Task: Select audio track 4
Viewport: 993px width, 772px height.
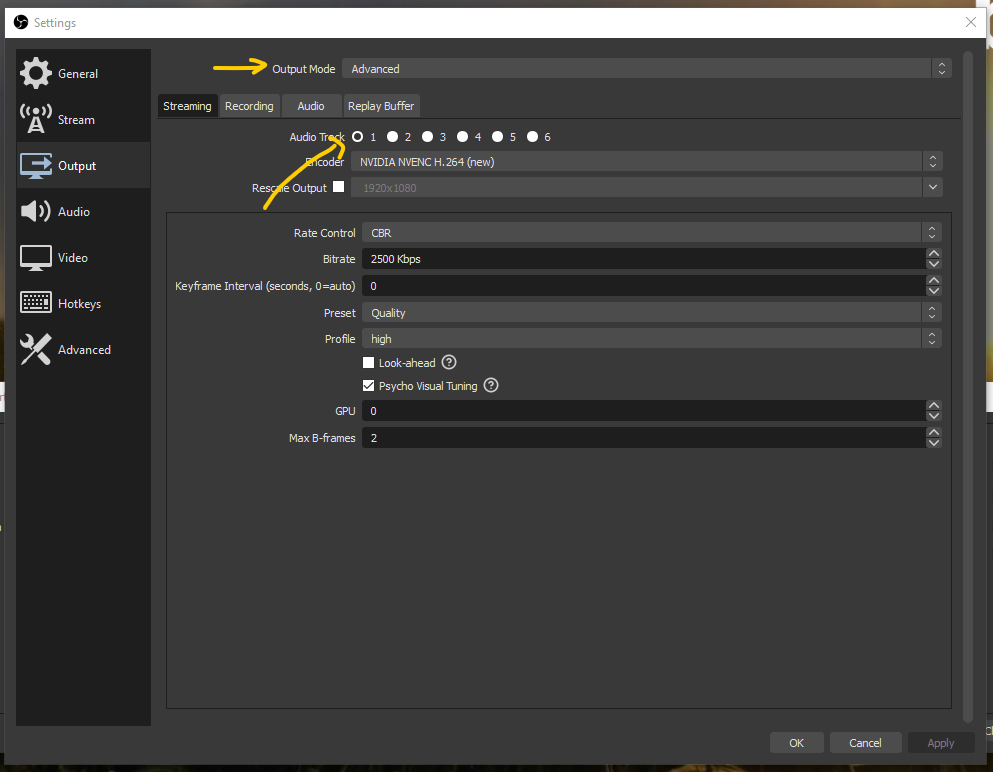Action: coord(462,136)
